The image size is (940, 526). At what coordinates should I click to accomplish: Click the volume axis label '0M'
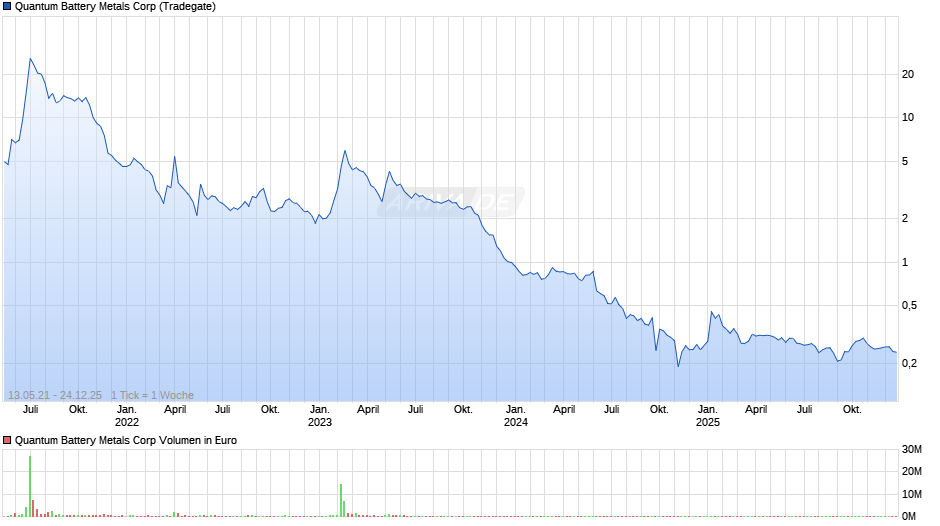(x=909, y=516)
